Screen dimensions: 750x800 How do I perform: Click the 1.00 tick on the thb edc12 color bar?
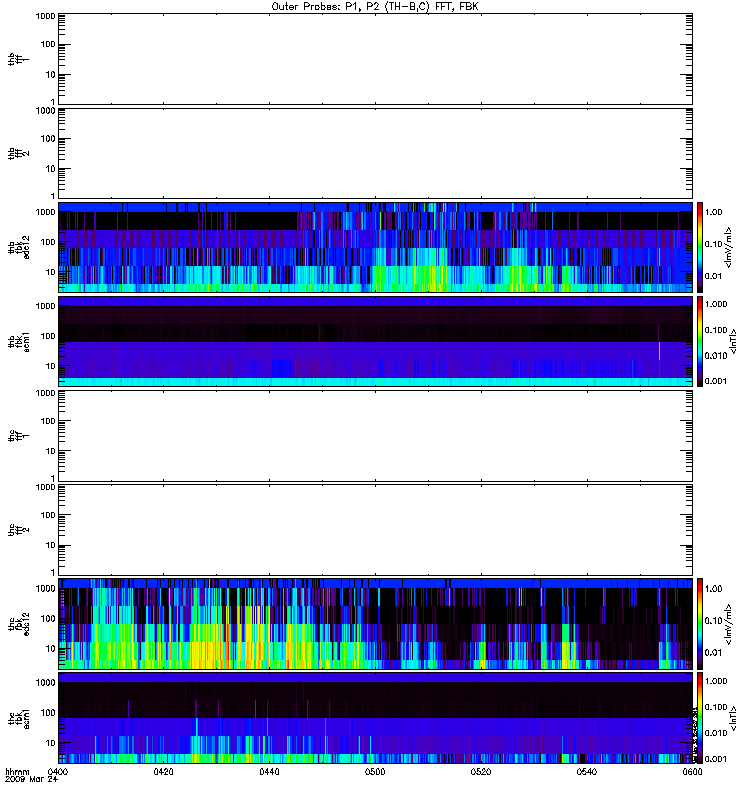(713, 212)
